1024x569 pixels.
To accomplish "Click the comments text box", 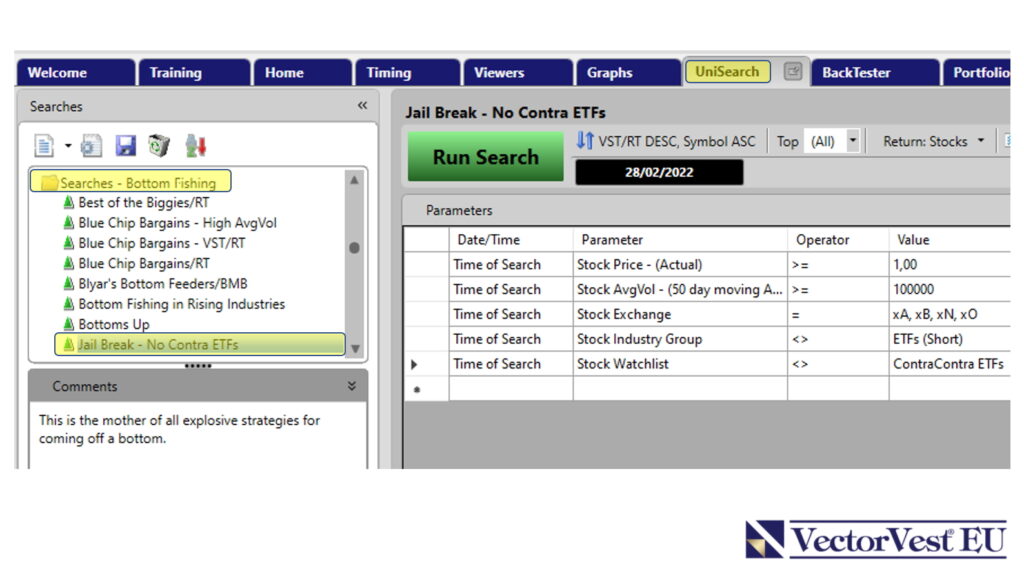I will (197, 434).
